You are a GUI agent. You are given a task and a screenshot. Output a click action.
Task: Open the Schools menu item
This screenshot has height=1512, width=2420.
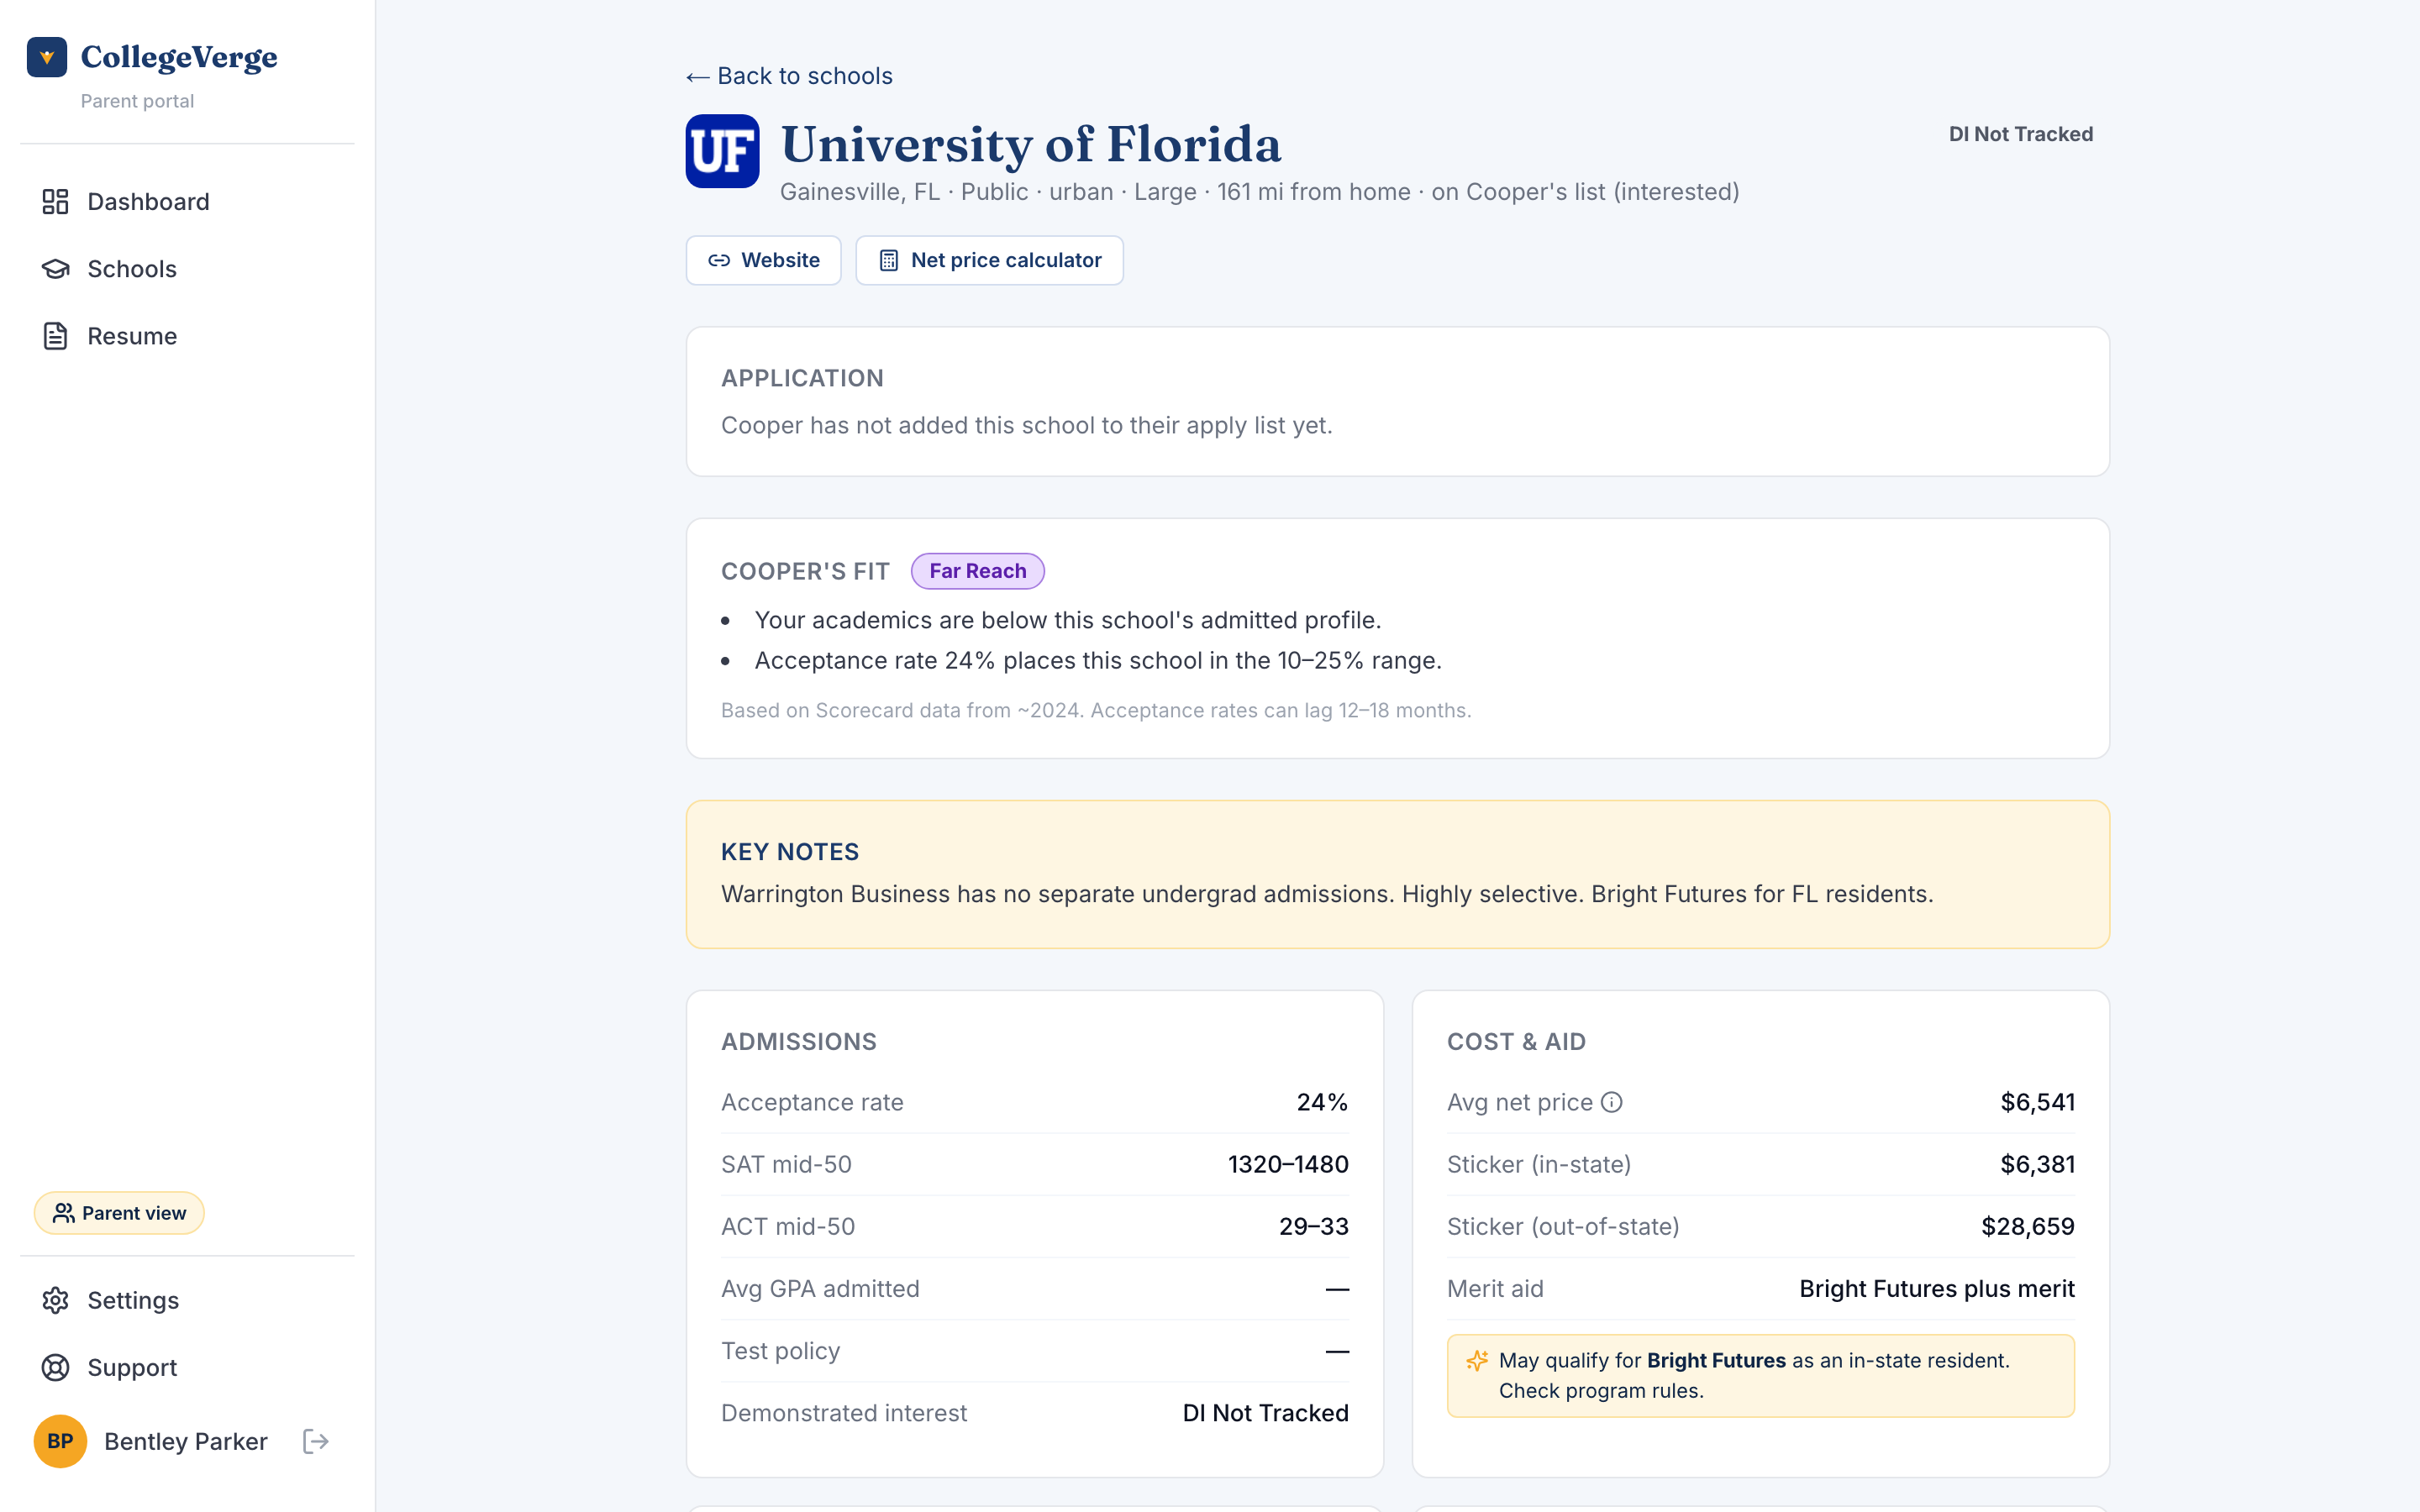(x=187, y=269)
